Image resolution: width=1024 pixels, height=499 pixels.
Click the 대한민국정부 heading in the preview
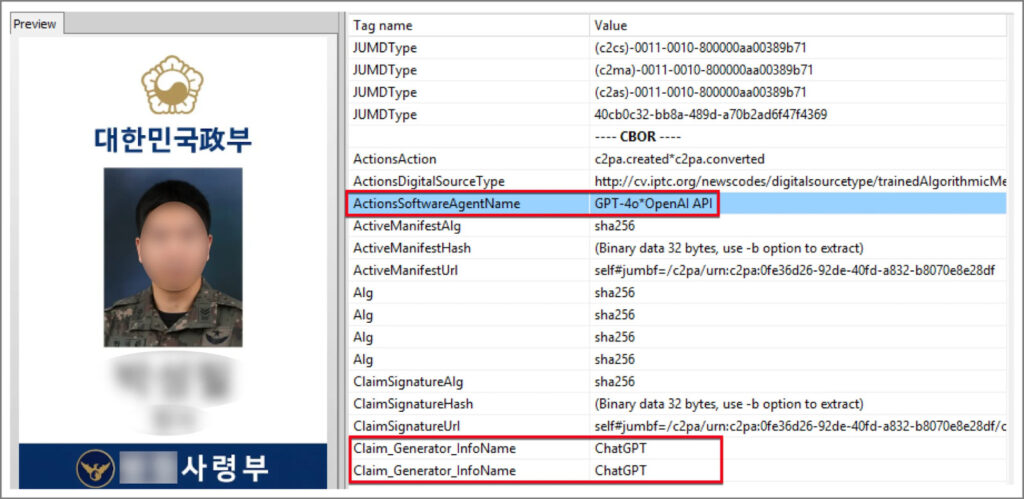(x=172, y=140)
